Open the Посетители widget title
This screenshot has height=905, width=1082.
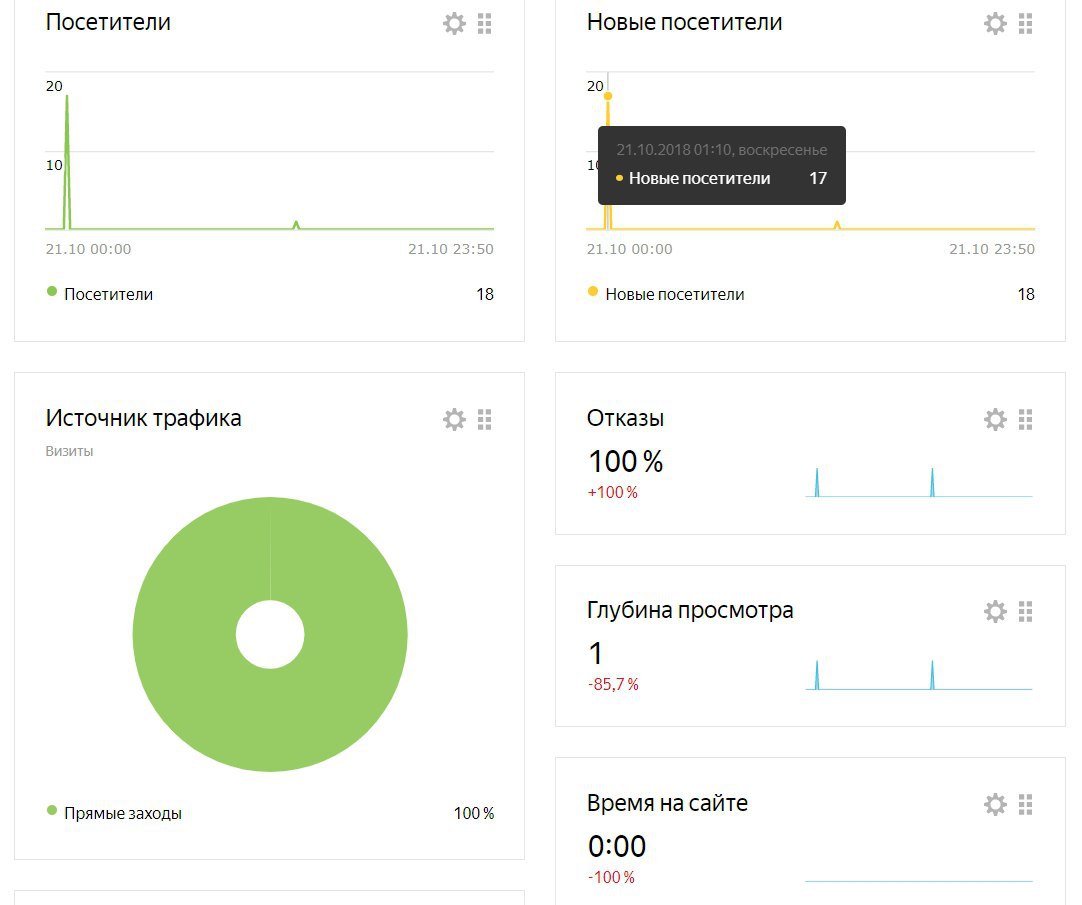point(108,23)
